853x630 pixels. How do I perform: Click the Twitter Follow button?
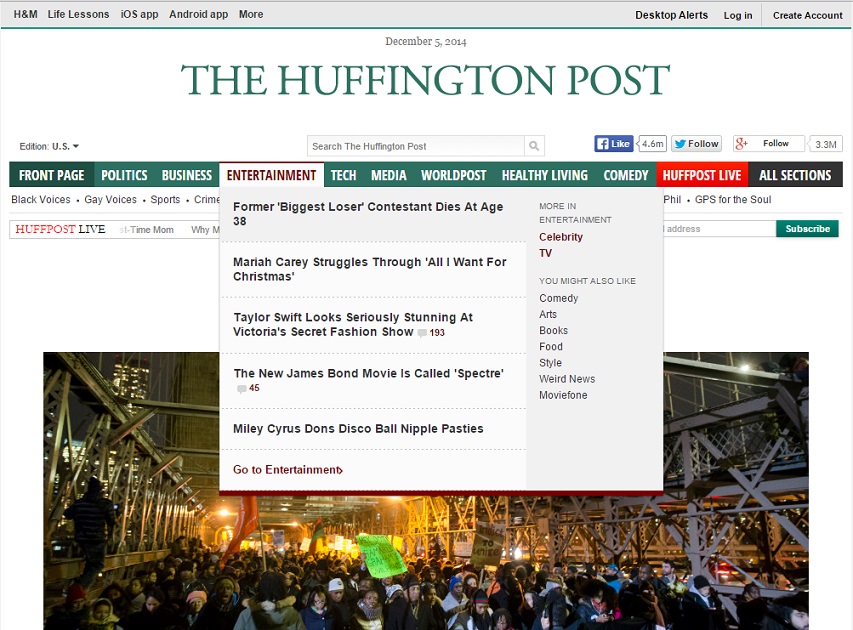coord(696,143)
